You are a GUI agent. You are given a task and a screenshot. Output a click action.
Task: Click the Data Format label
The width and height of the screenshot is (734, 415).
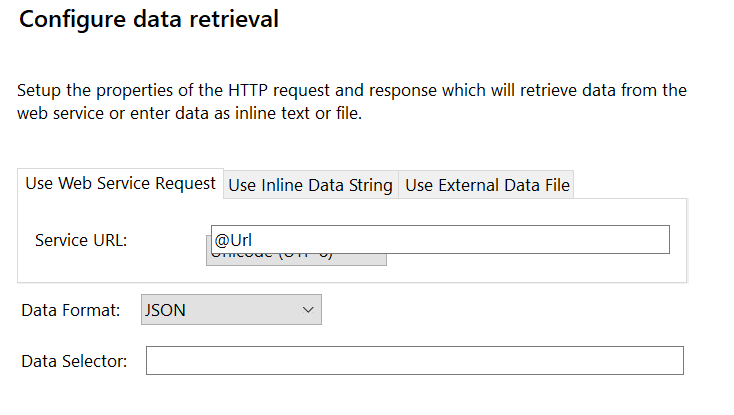pos(71,310)
